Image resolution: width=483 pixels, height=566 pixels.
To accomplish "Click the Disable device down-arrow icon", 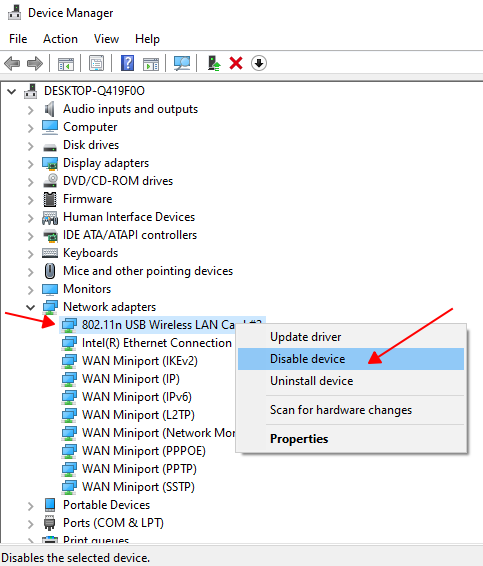I will click(x=259, y=63).
